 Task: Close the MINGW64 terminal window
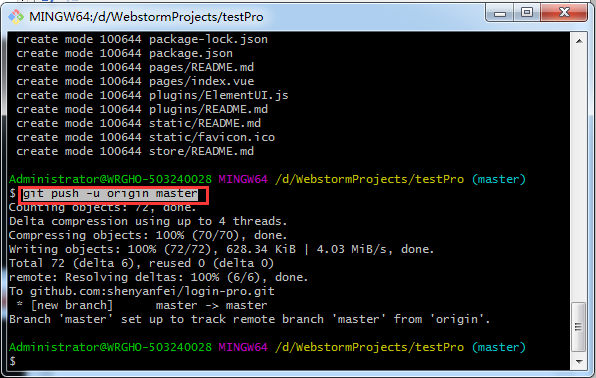pyautogui.click(x=564, y=13)
